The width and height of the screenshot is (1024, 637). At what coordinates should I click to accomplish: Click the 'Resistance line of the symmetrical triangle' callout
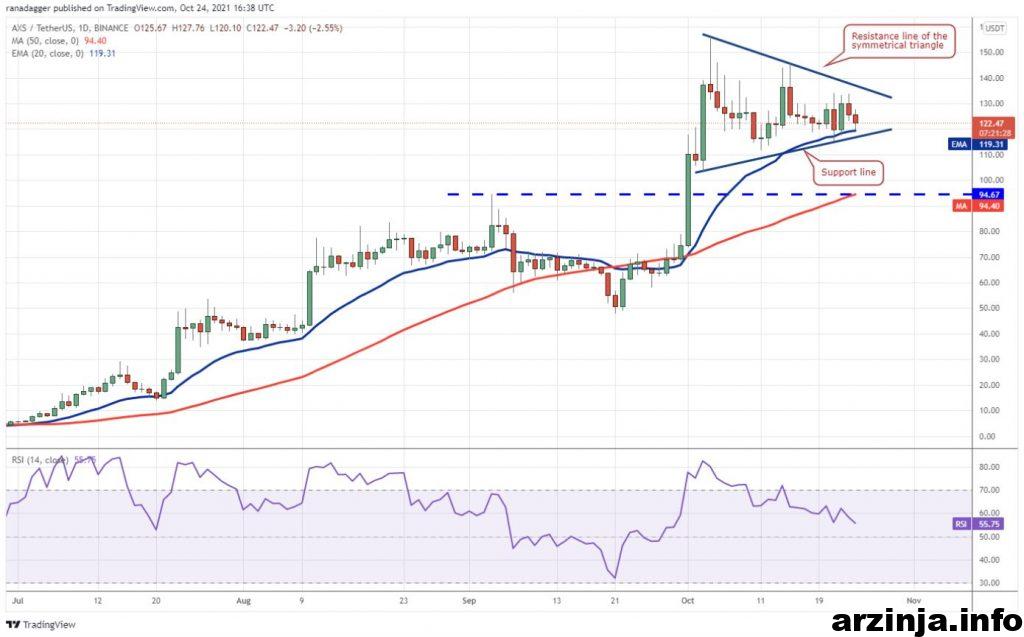coord(898,41)
